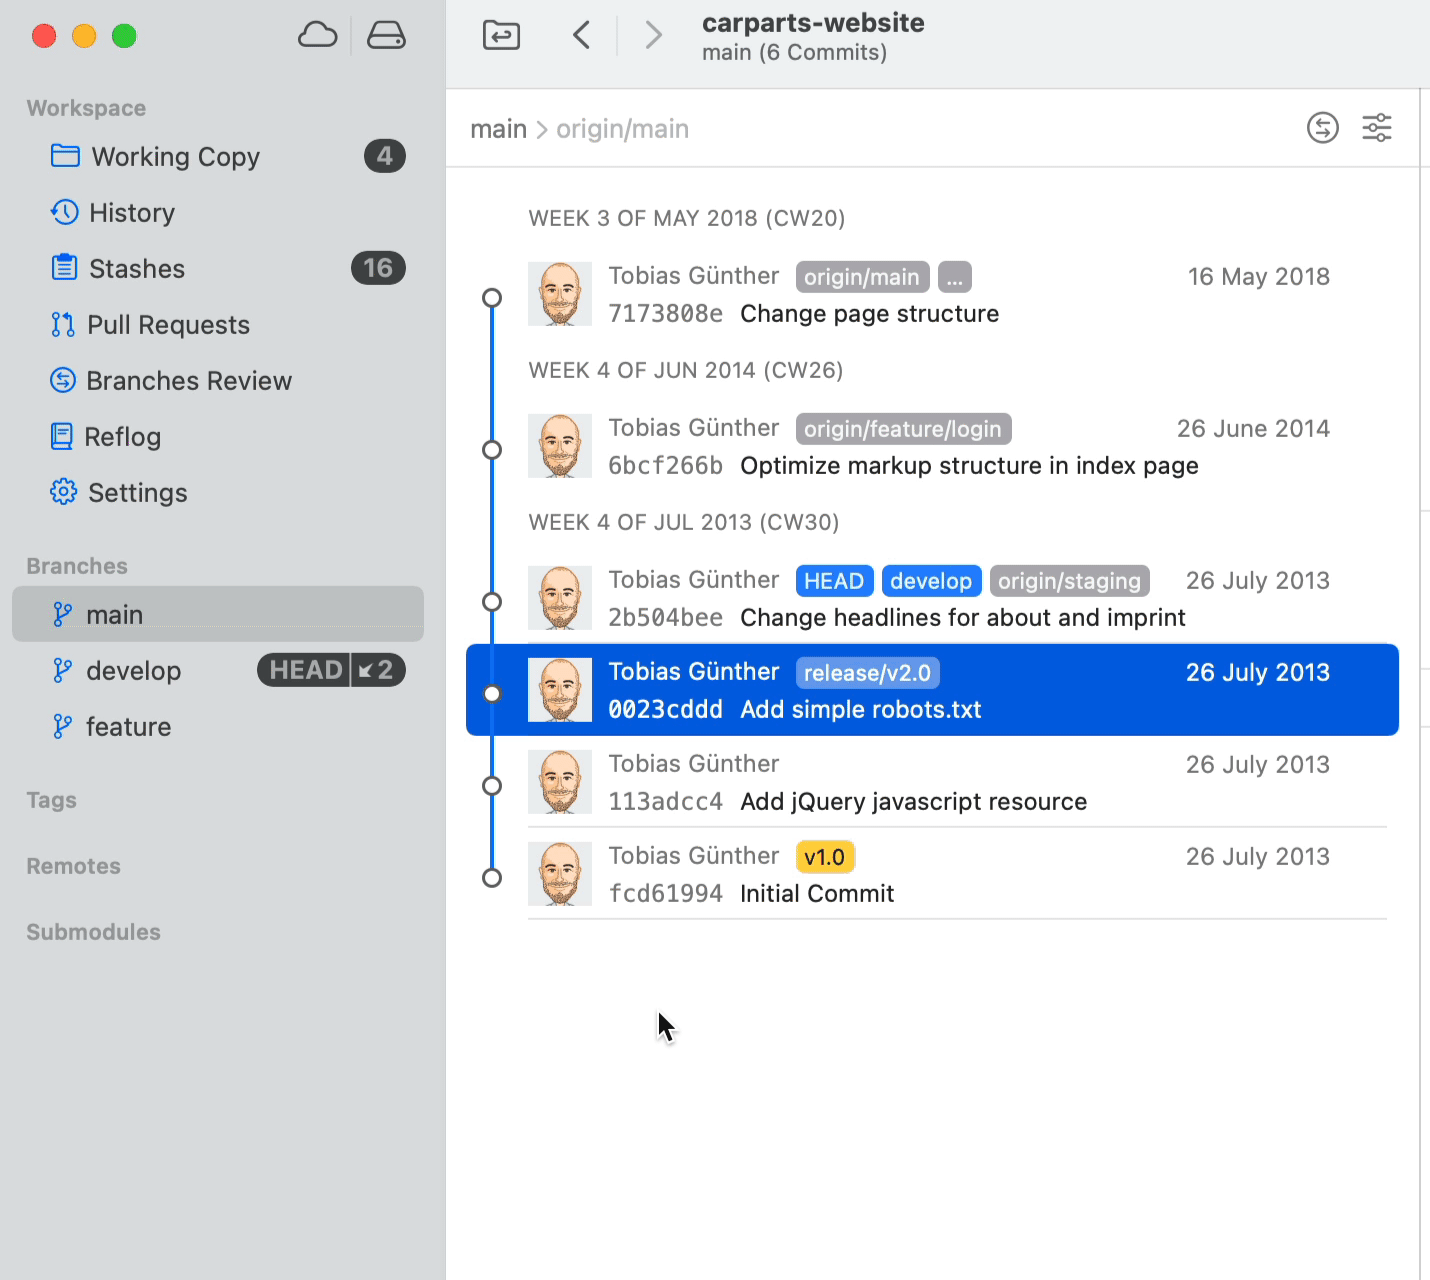Open the quick open repository folder icon
Viewport: 1430px width, 1280px height.
(x=501, y=36)
